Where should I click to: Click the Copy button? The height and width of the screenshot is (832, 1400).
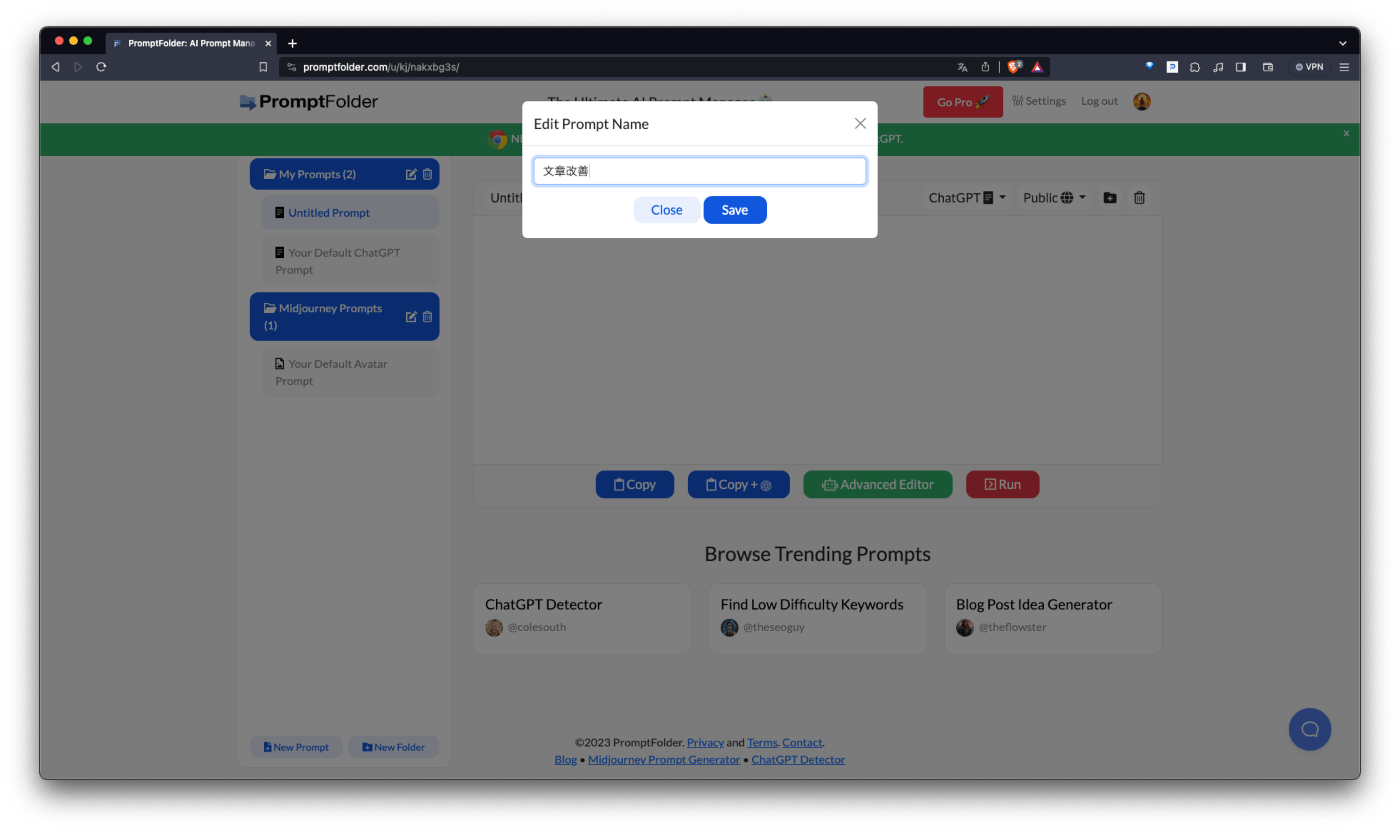pos(635,484)
